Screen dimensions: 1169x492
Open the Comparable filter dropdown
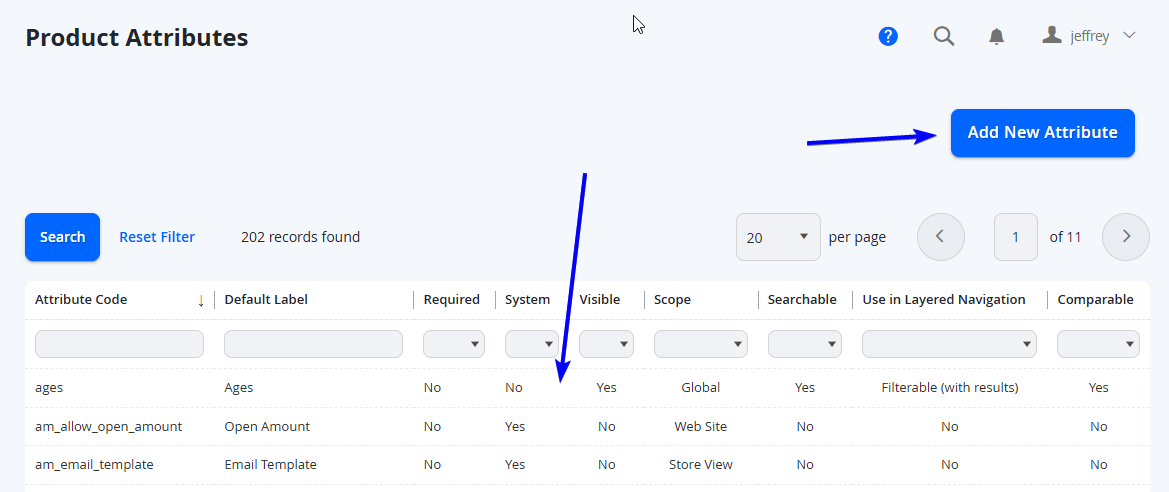coord(1098,344)
